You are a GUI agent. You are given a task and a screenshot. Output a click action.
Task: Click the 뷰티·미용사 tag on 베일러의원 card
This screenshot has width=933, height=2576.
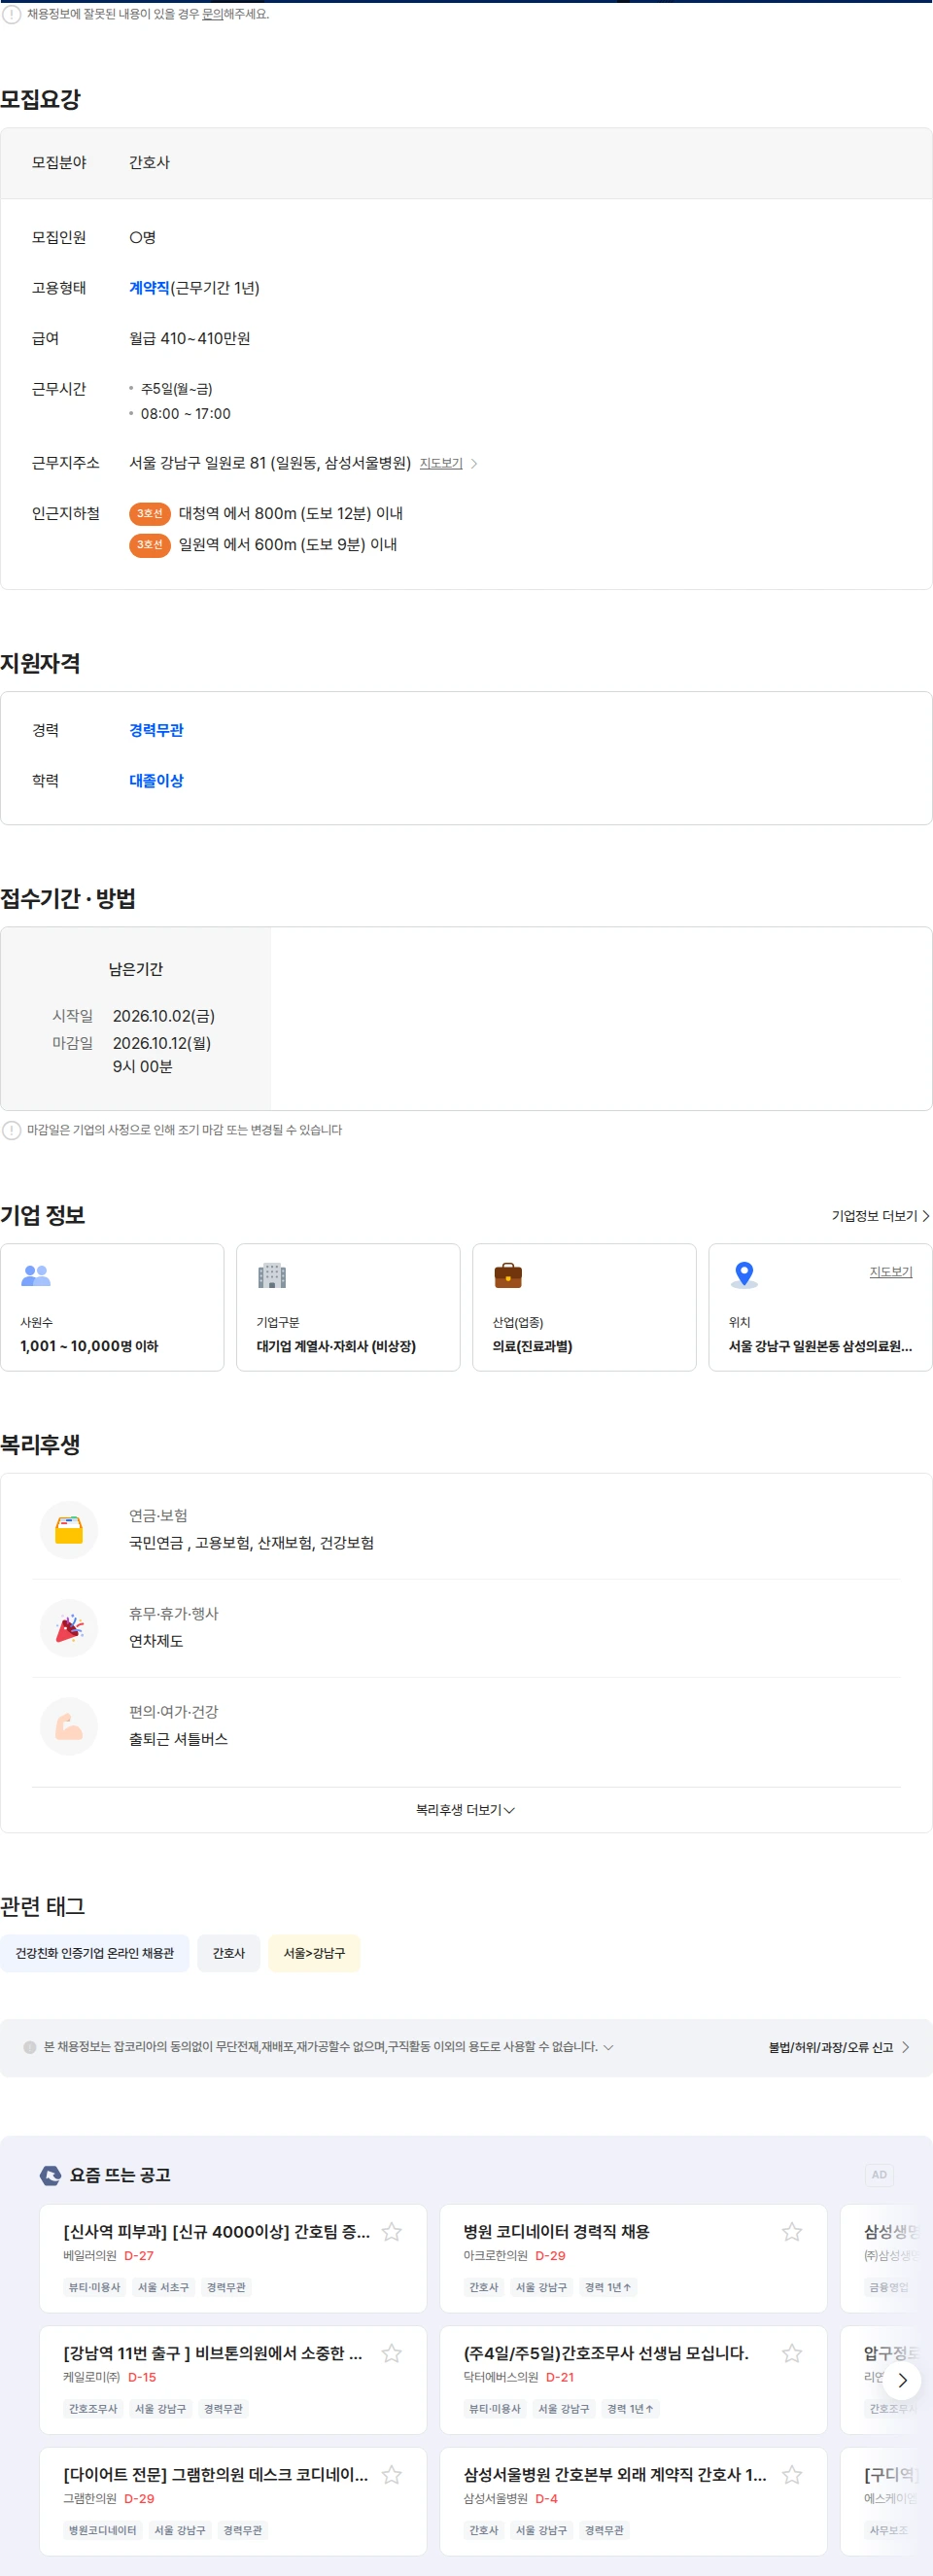pos(94,2287)
